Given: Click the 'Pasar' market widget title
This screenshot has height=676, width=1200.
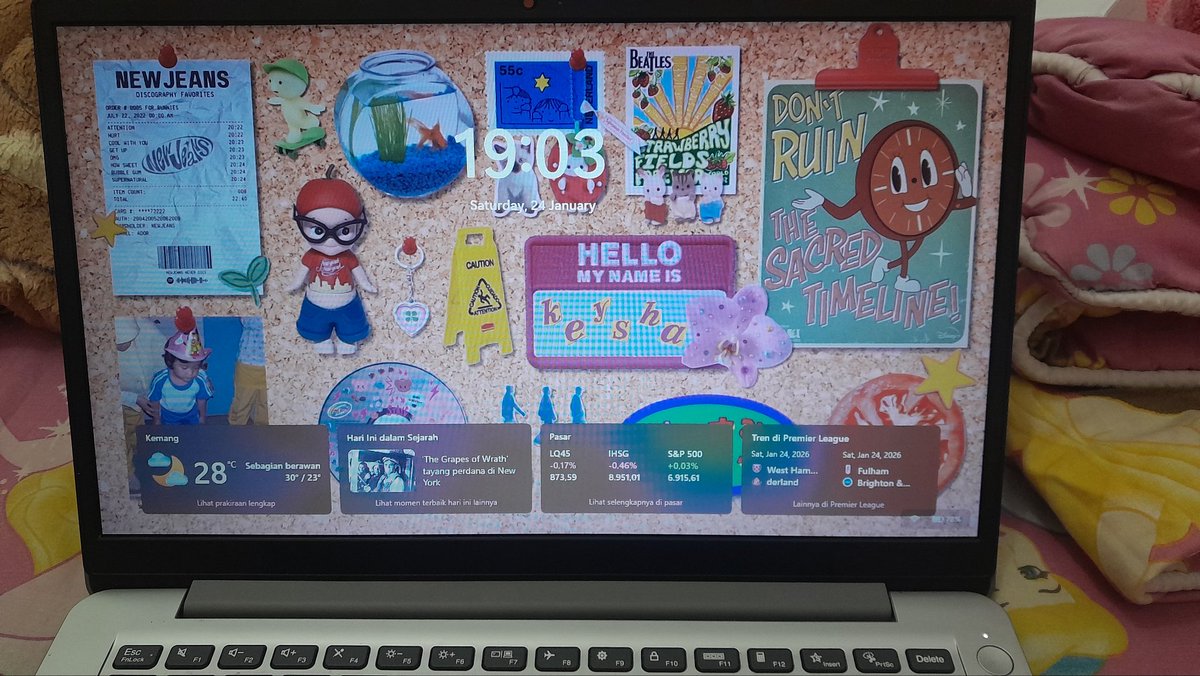Looking at the screenshot, I should pyautogui.click(x=560, y=438).
